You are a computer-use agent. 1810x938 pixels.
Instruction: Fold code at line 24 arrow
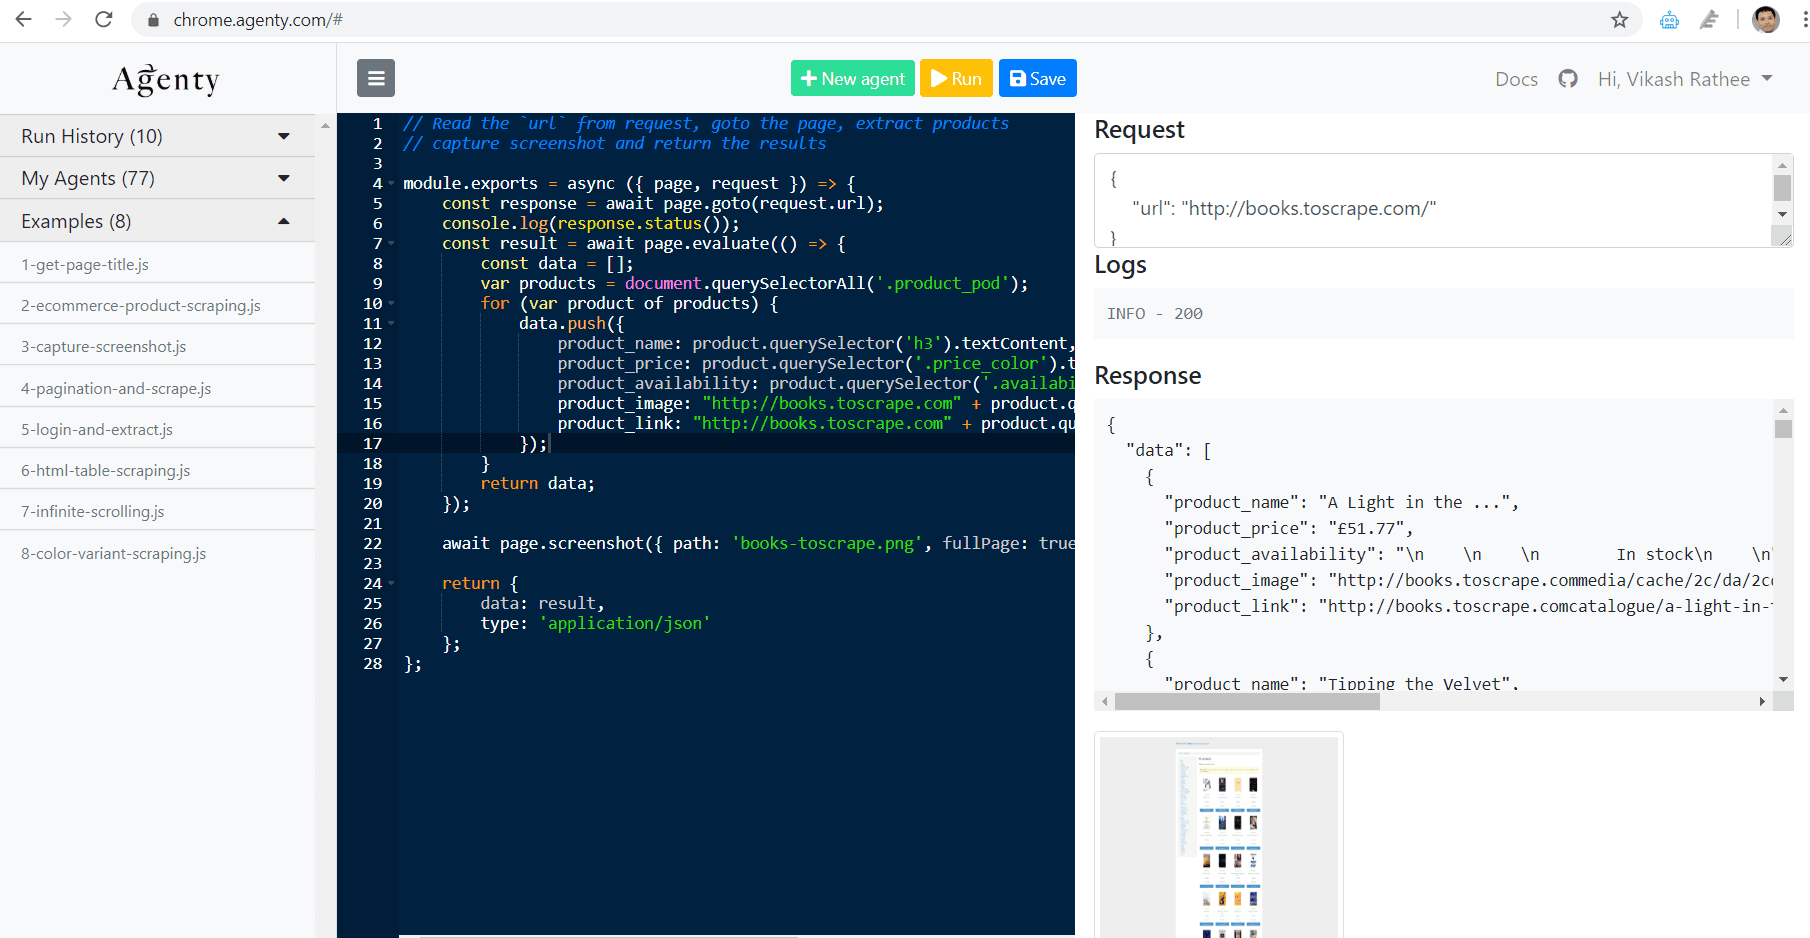[x=391, y=584]
